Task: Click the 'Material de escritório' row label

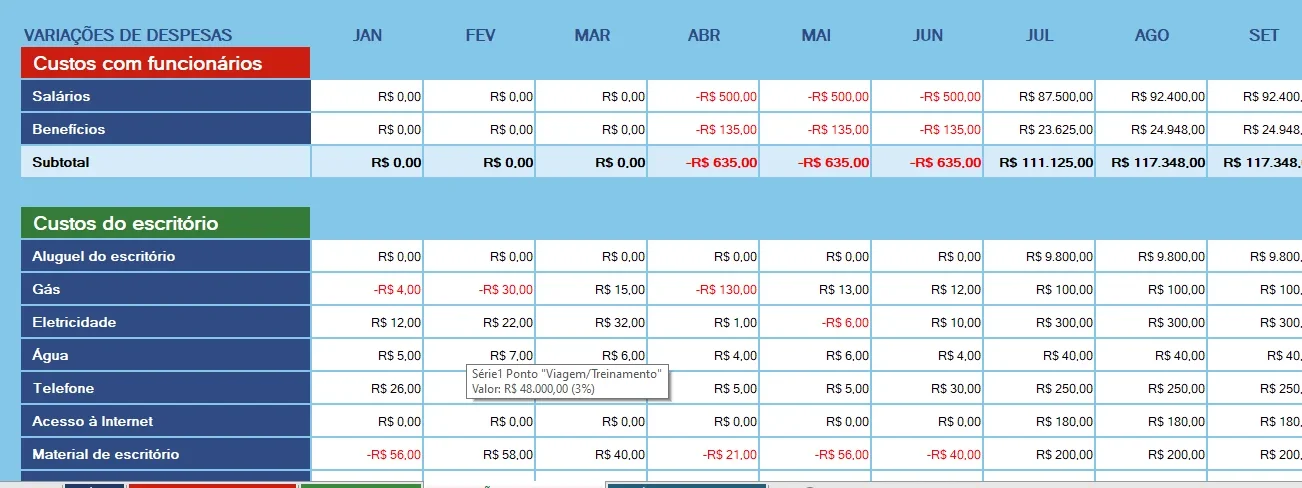Action: pyautogui.click(x=165, y=454)
